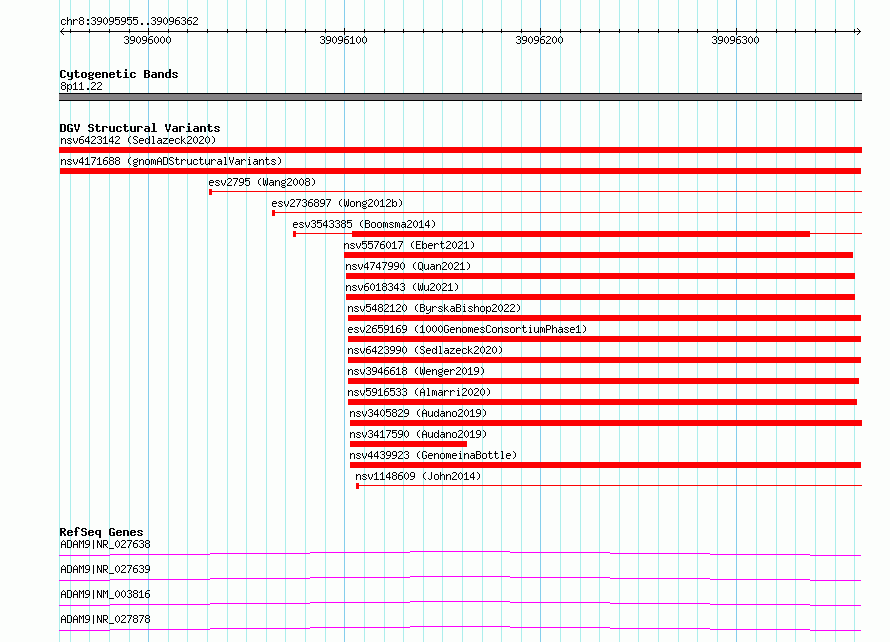Click the red bar under nsv4439923

(605, 465)
